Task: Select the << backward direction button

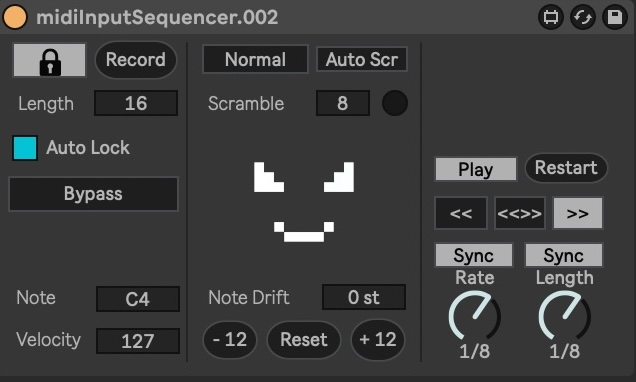Action: (461, 213)
